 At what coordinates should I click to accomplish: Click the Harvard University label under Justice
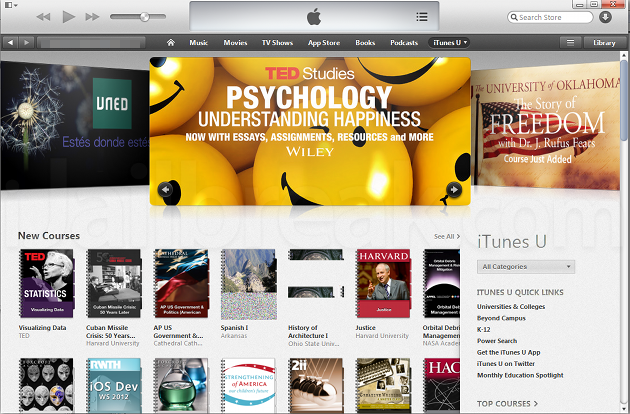tap(382, 336)
